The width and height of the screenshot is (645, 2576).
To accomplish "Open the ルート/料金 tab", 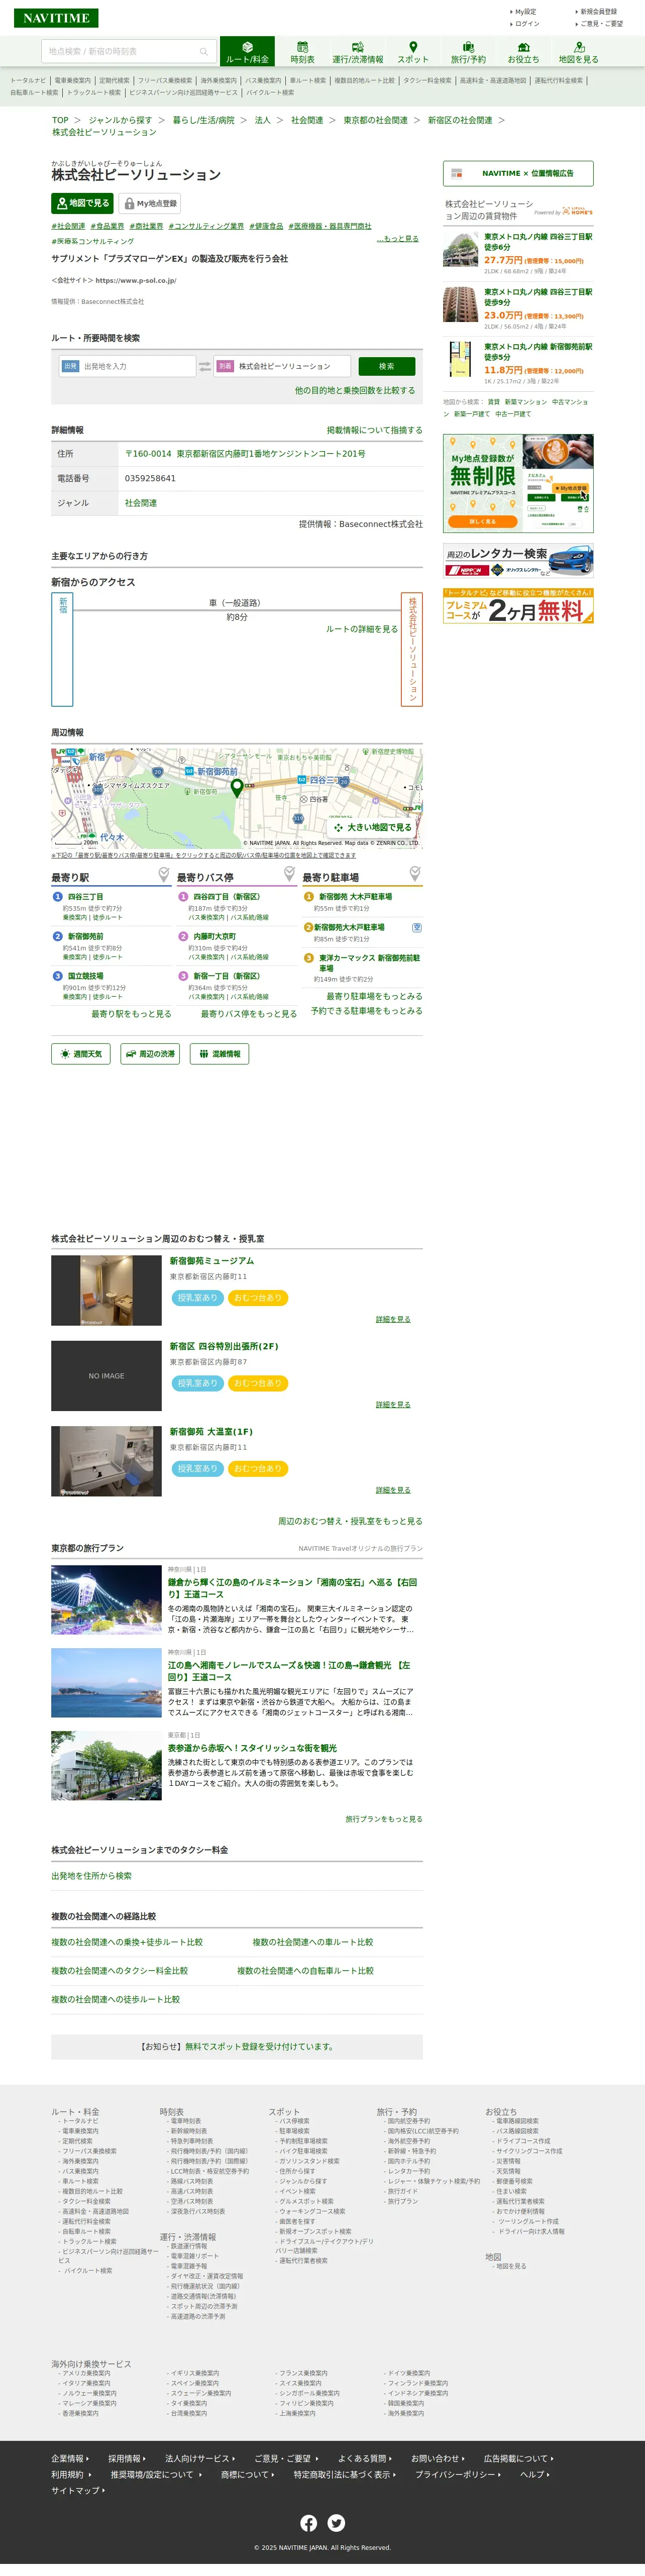I will pos(247,52).
